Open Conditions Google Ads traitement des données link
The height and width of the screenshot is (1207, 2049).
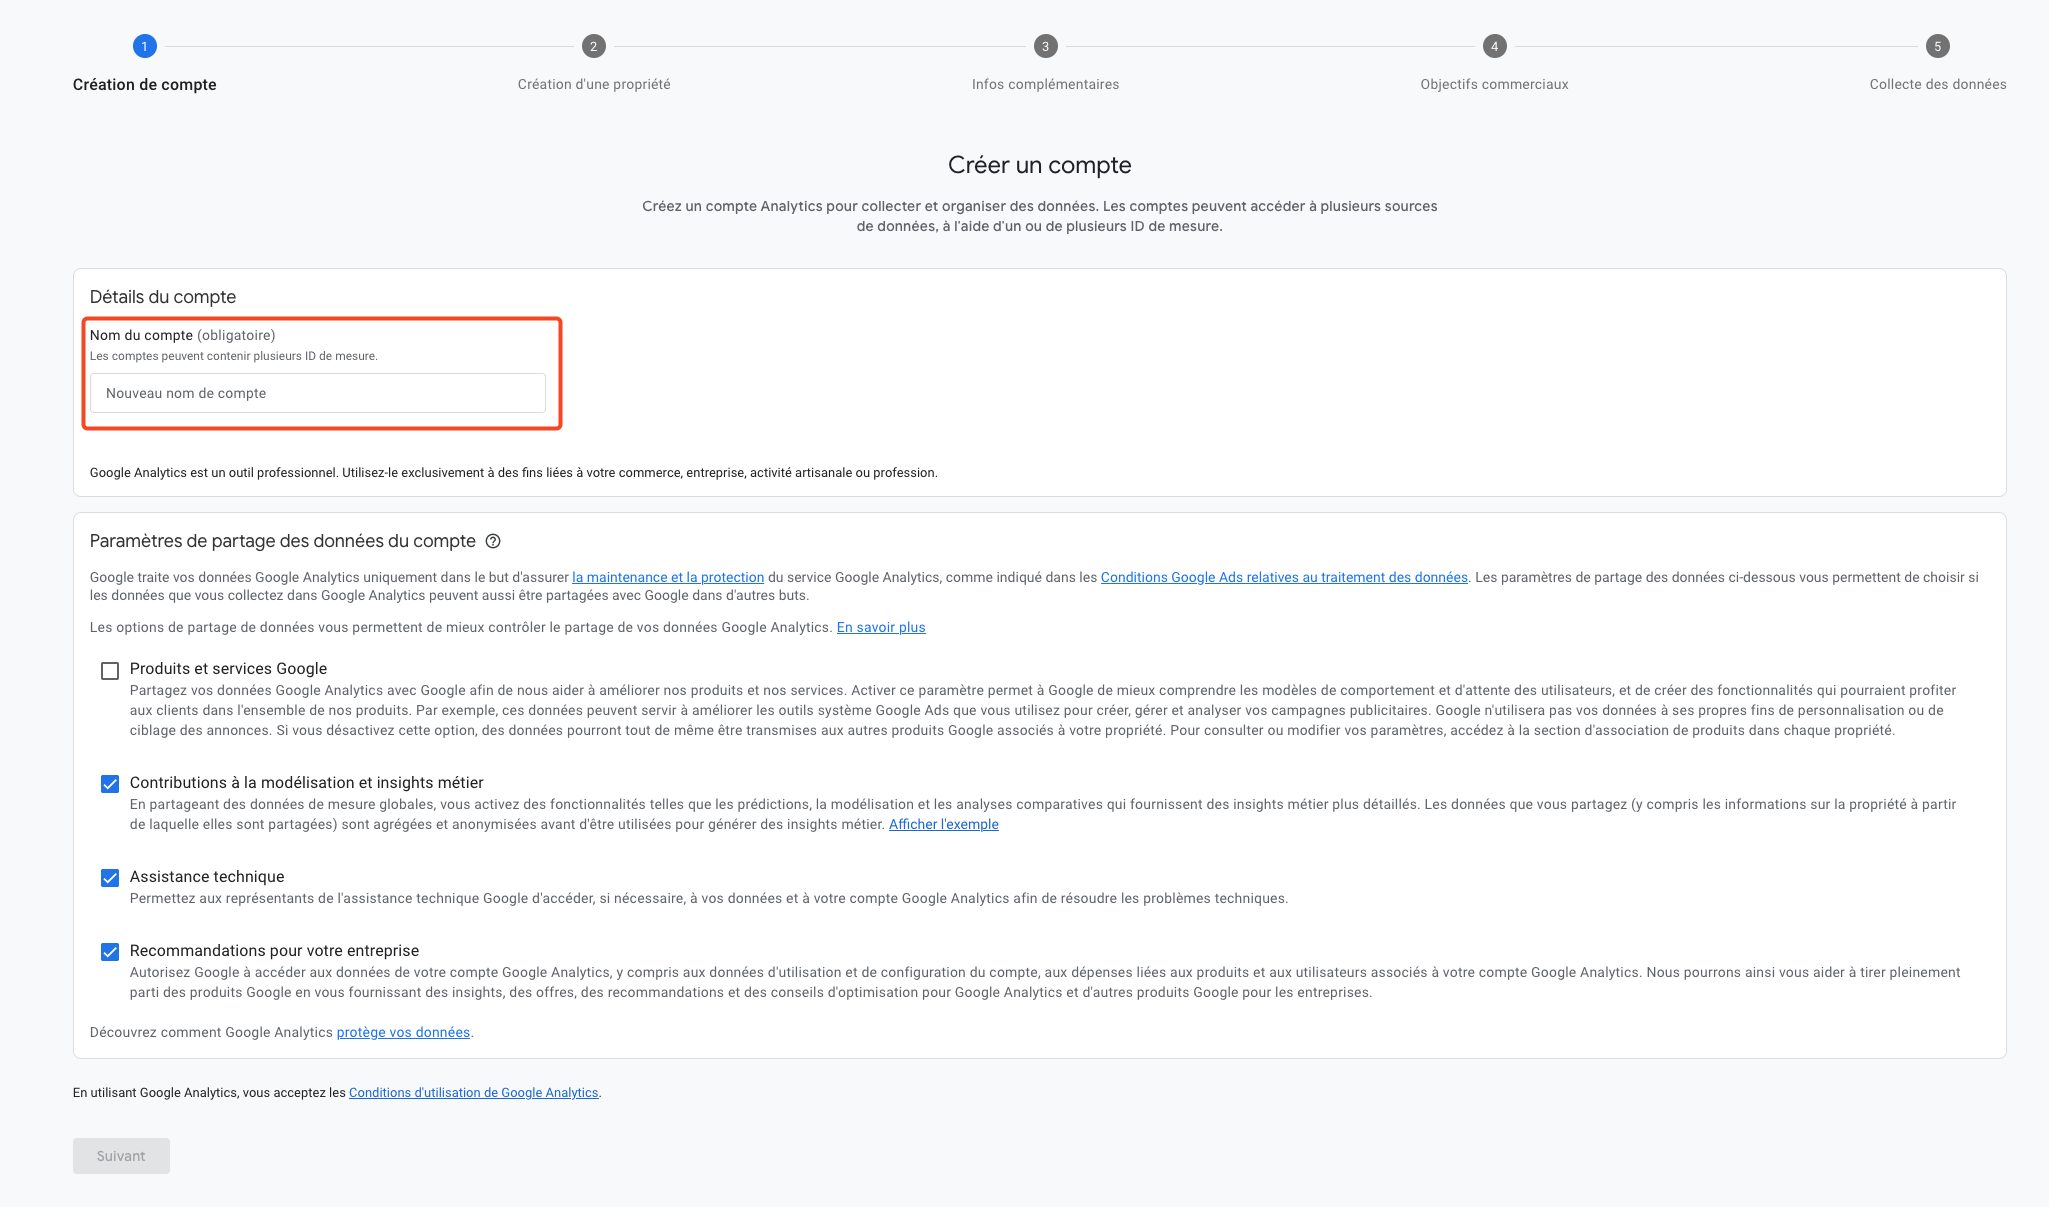pyautogui.click(x=1284, y=577)
